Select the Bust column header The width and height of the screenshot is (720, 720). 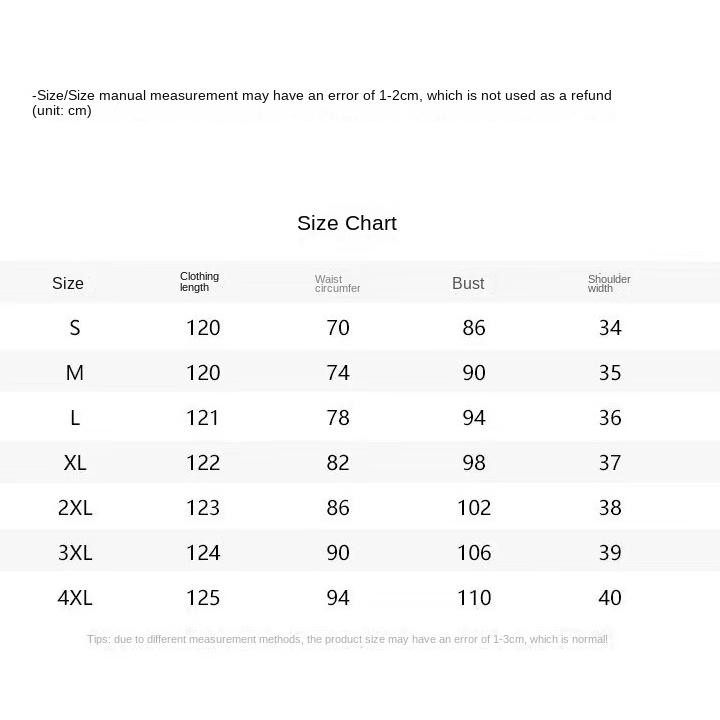tap(468, 283)
